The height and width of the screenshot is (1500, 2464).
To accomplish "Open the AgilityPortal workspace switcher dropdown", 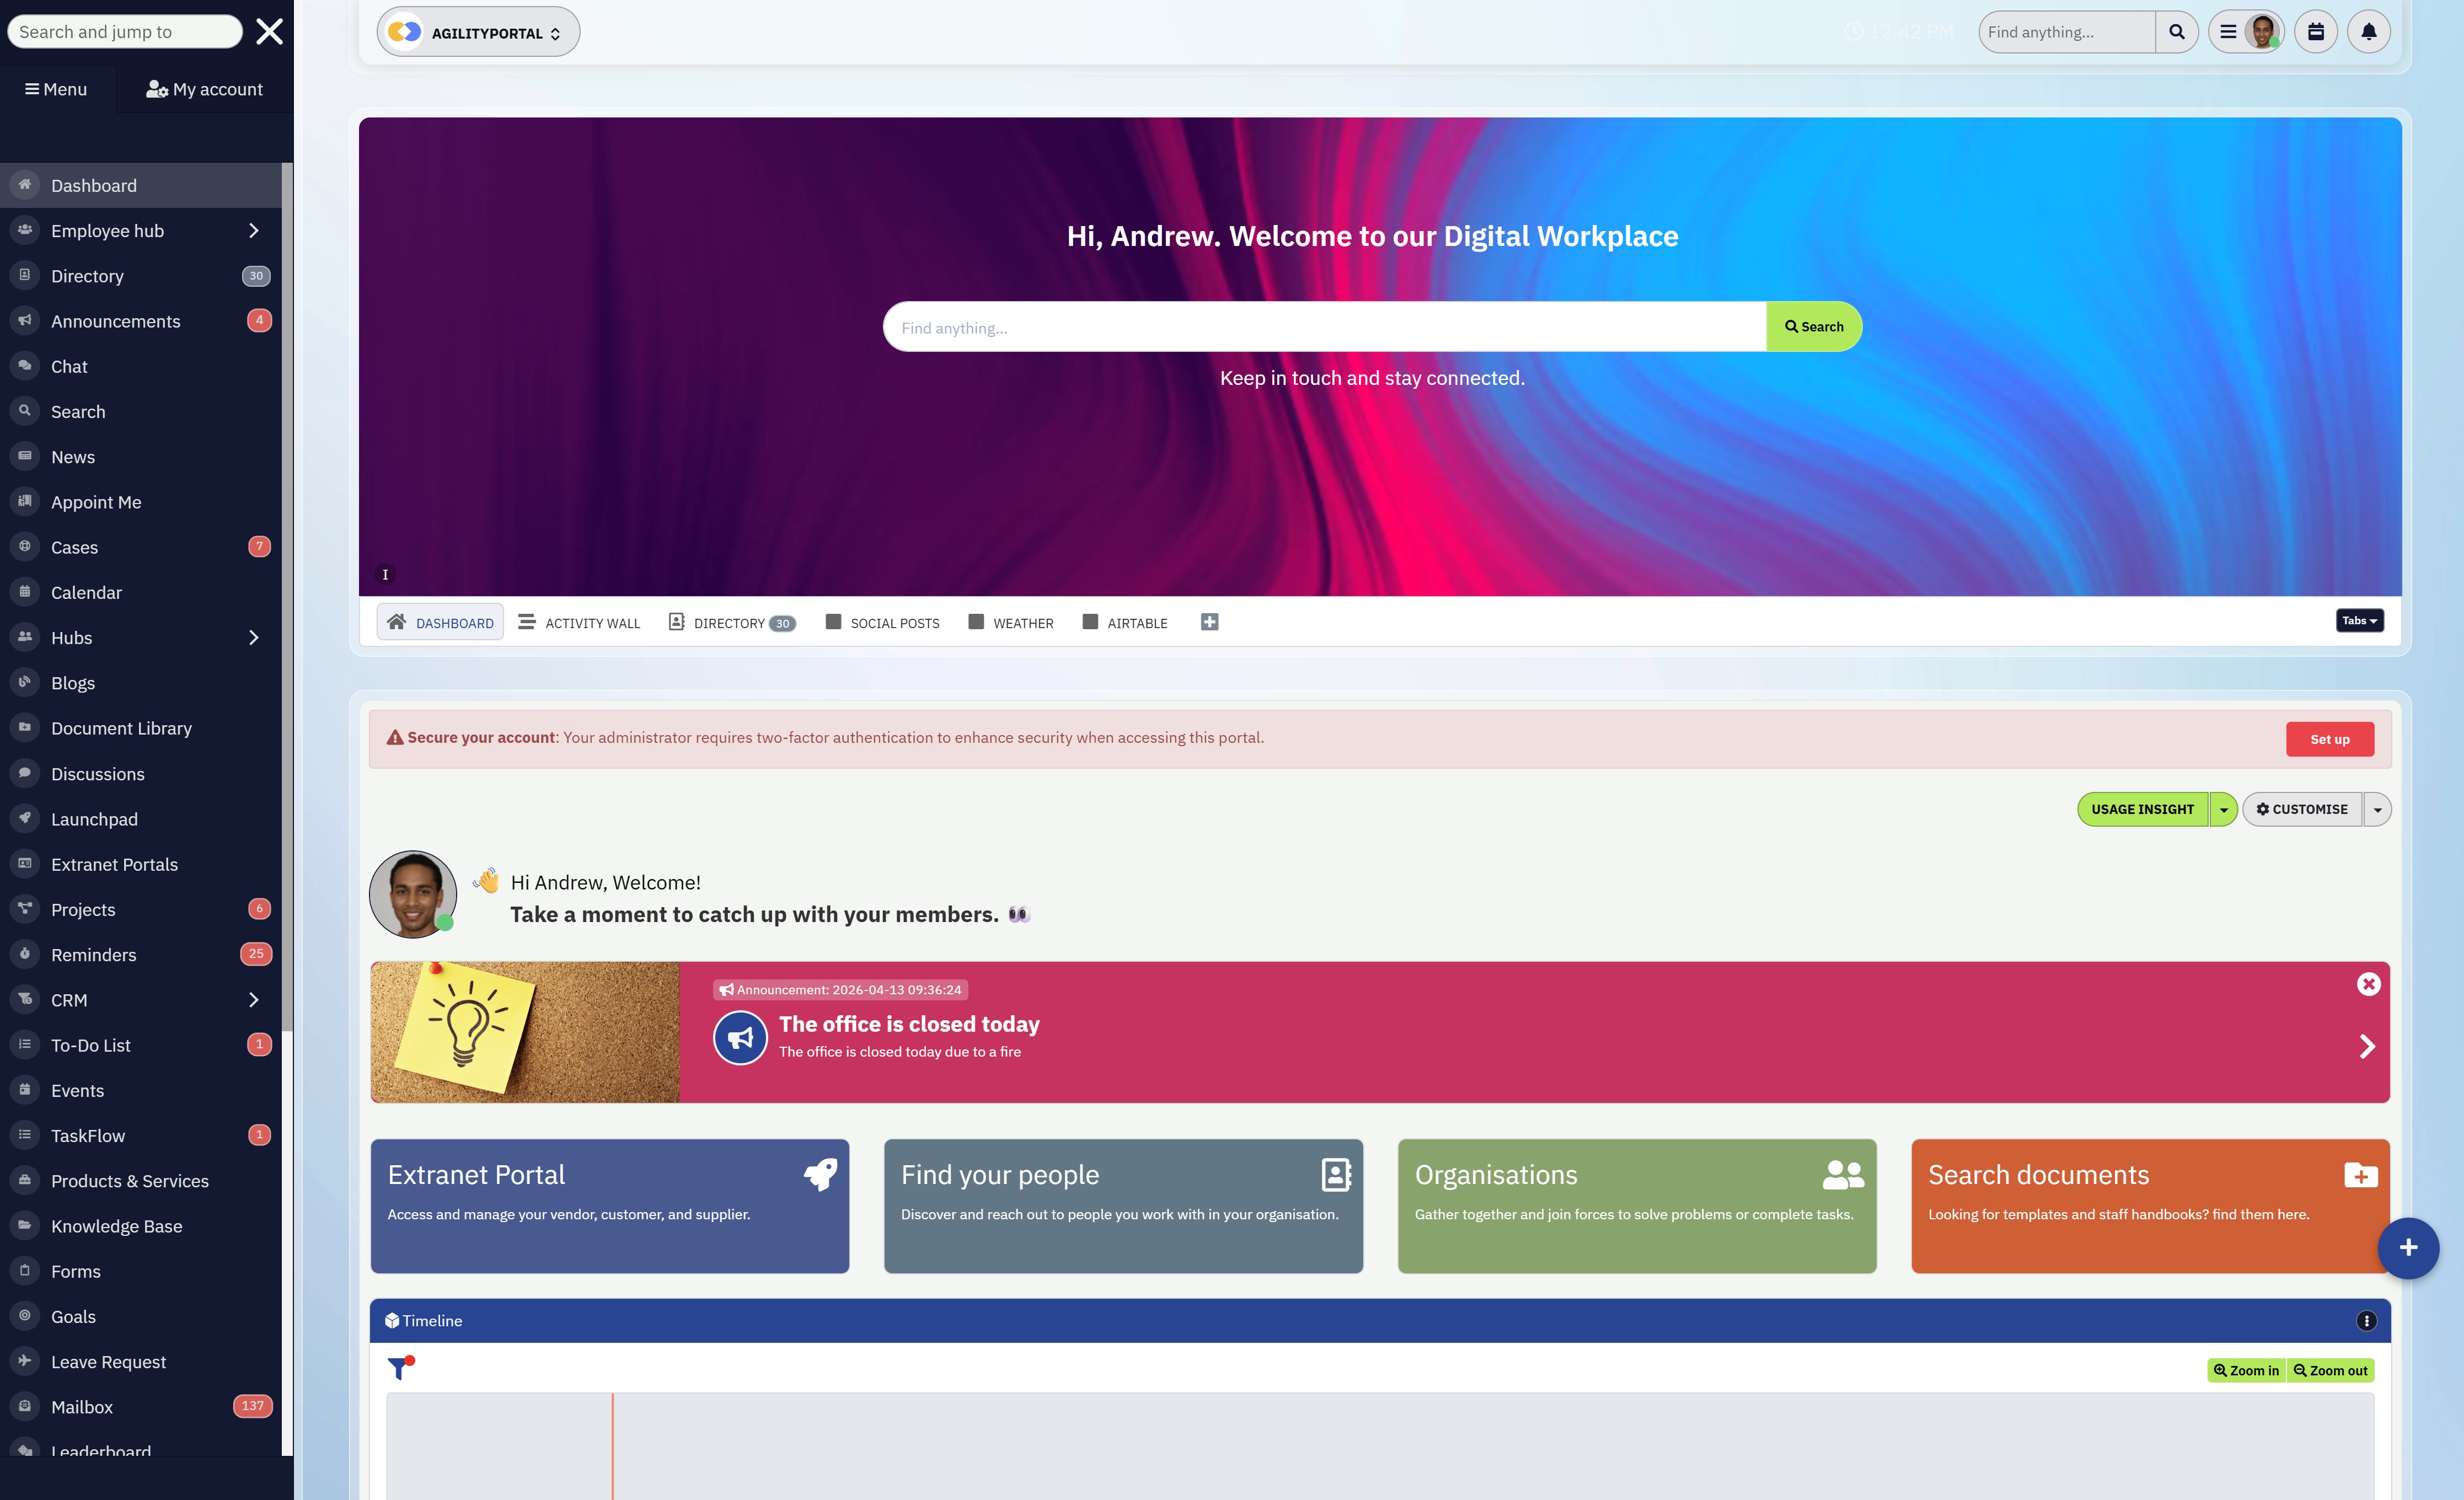I will (x=478, y=32).
